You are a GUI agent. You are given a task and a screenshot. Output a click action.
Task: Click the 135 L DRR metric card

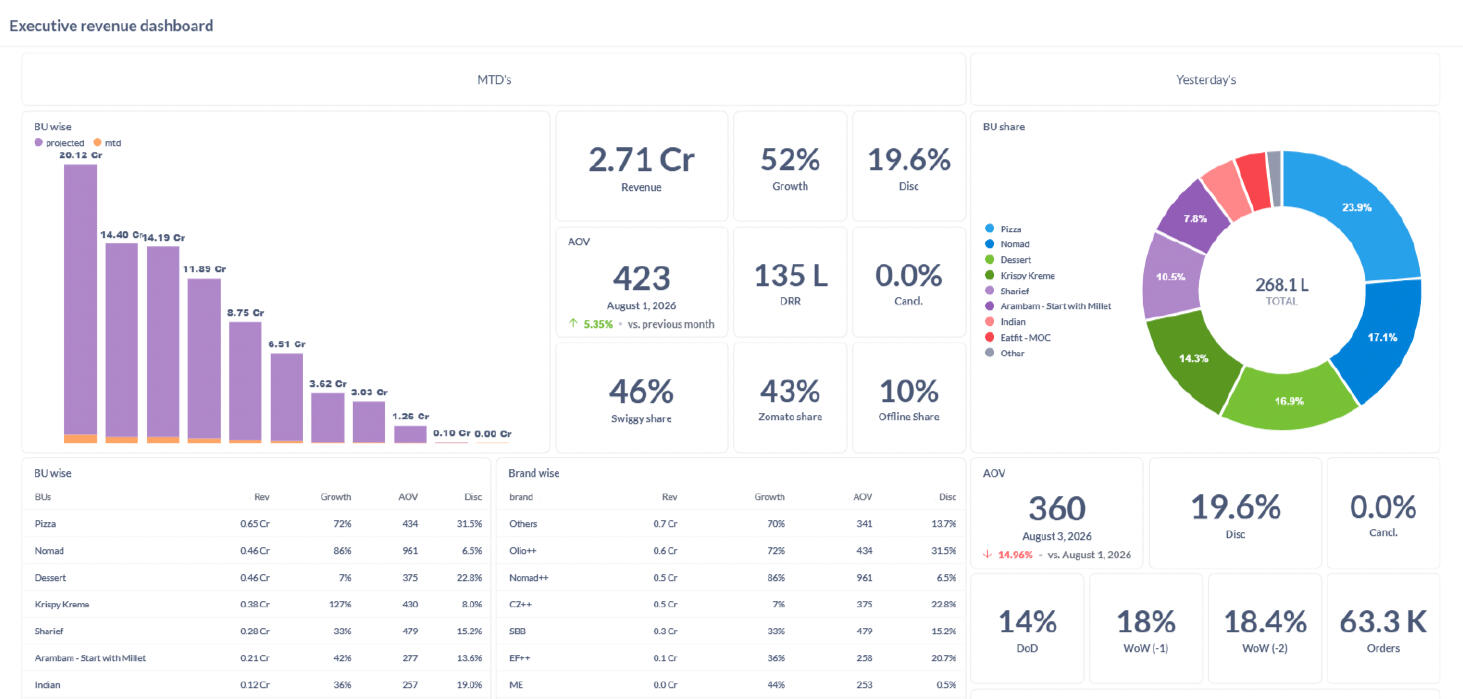click(790, 282)
